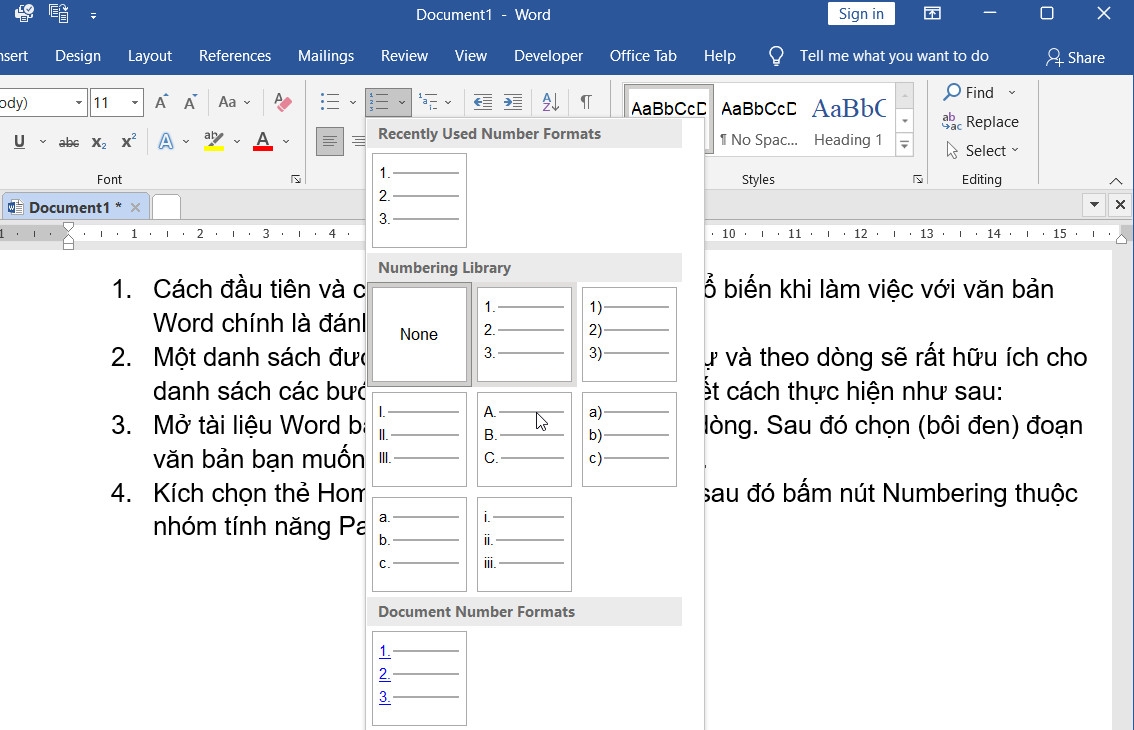This screenshot has width=1134, height=730.
Task: Toggle Strikethrough formatting
Action: [69, 143]
